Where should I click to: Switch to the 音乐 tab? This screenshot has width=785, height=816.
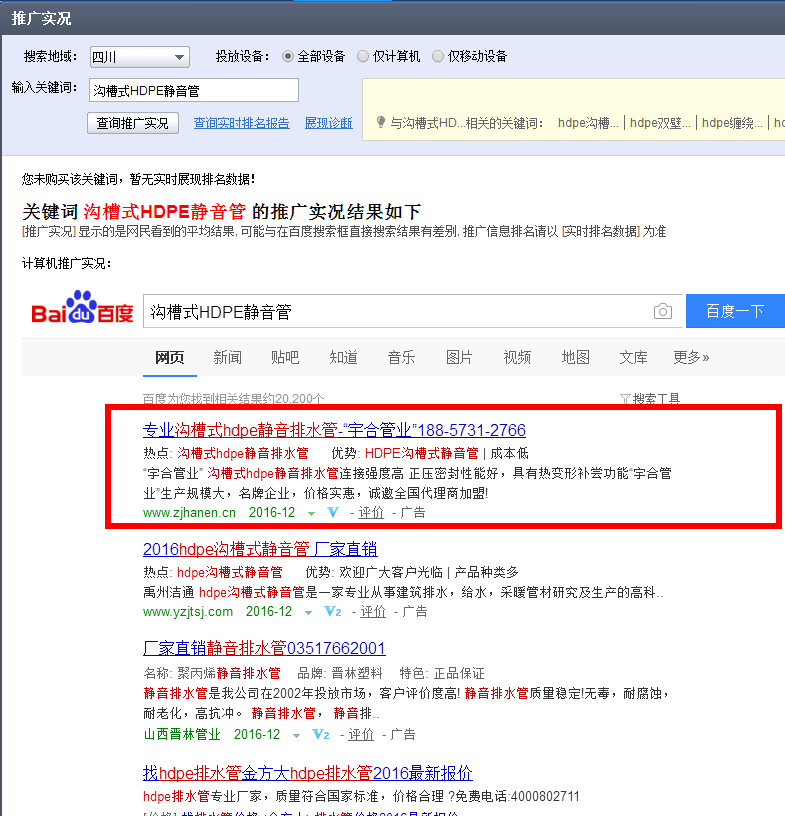(401, 357)
